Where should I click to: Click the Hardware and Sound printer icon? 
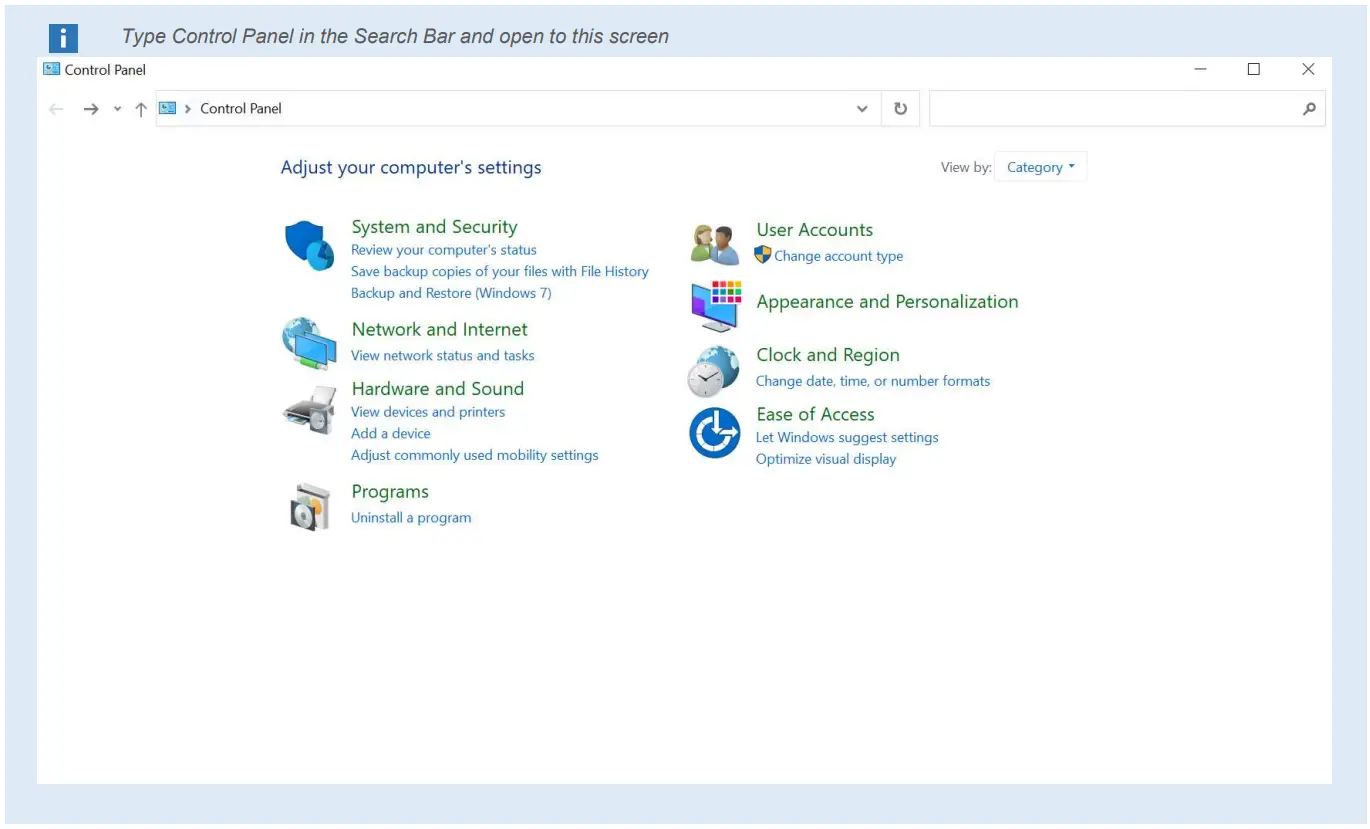[309, 408]
